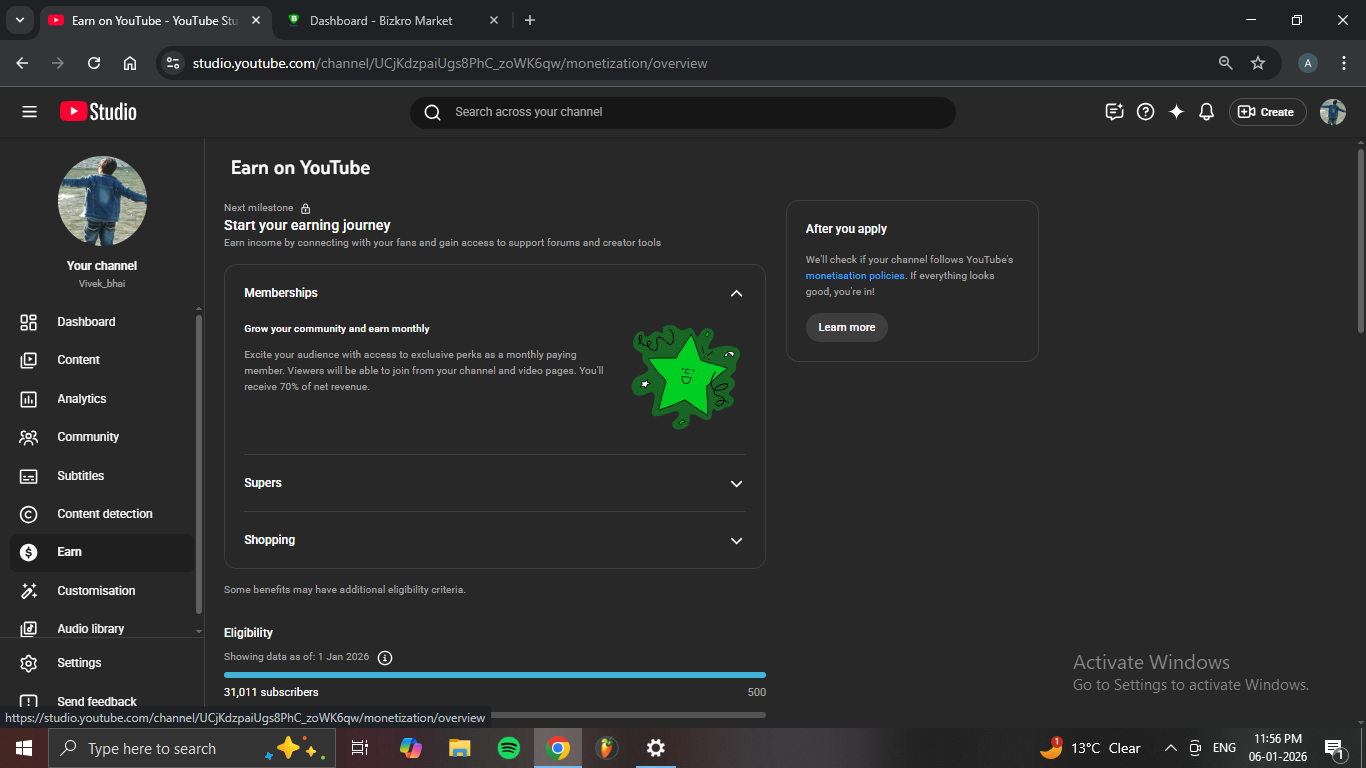Open the monetisation policies link
This screenshot has width=1366, height=768.
855,276
